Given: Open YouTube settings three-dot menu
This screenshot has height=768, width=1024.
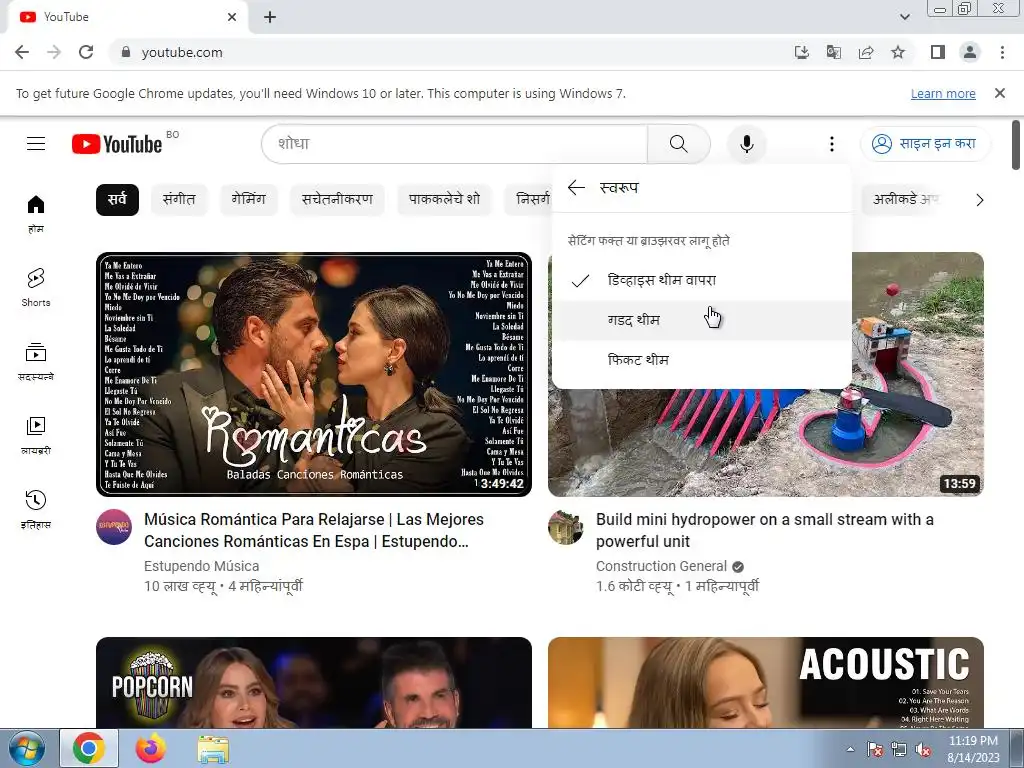Looking at the screenshot, I should [x=831, y=144].
